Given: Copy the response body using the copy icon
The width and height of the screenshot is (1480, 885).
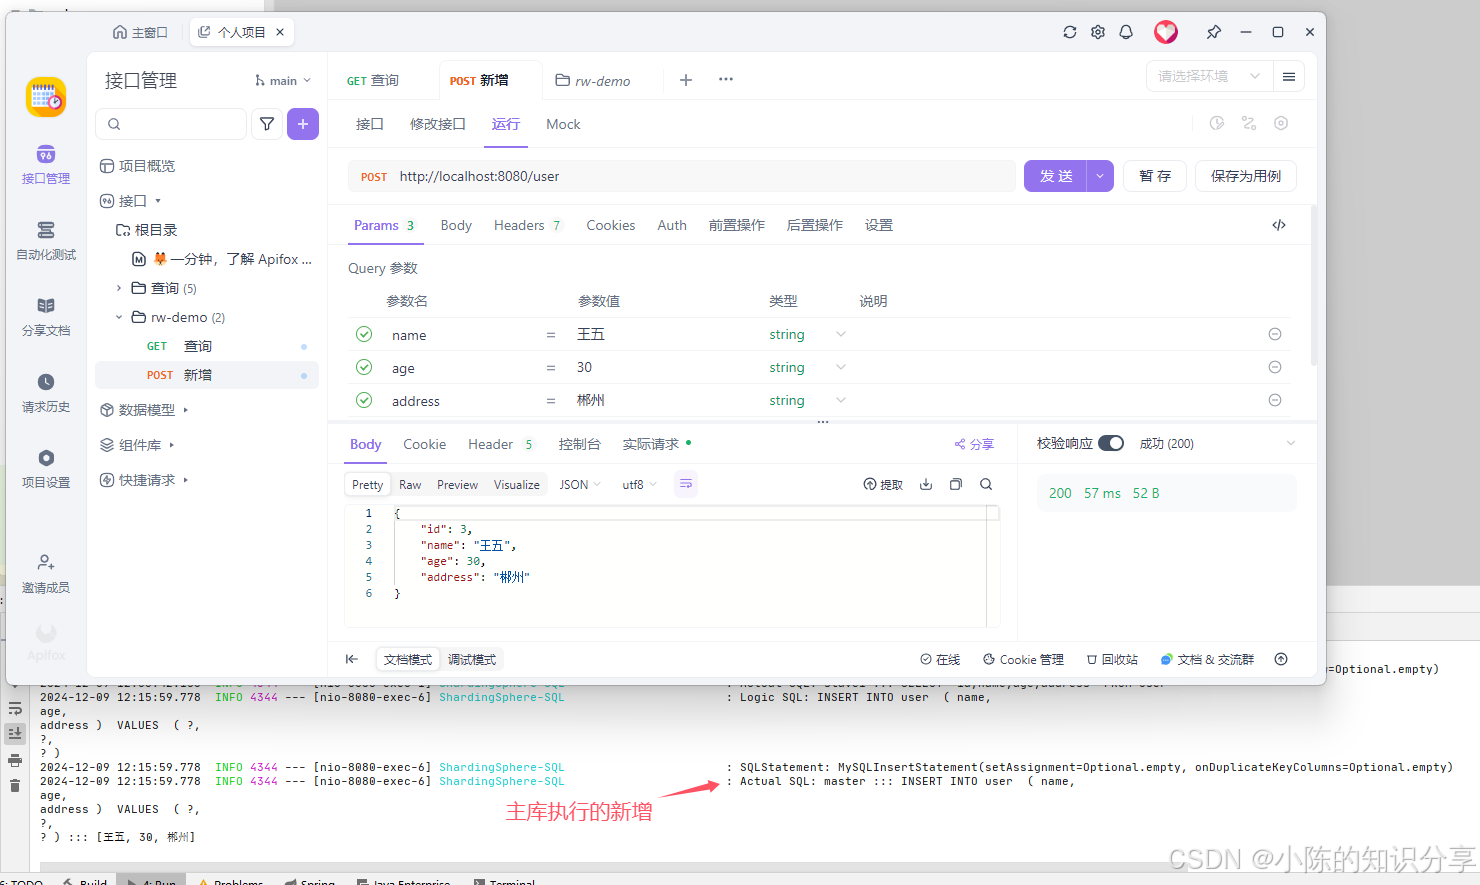Looking at the screenshot, I should click(956, 483).
